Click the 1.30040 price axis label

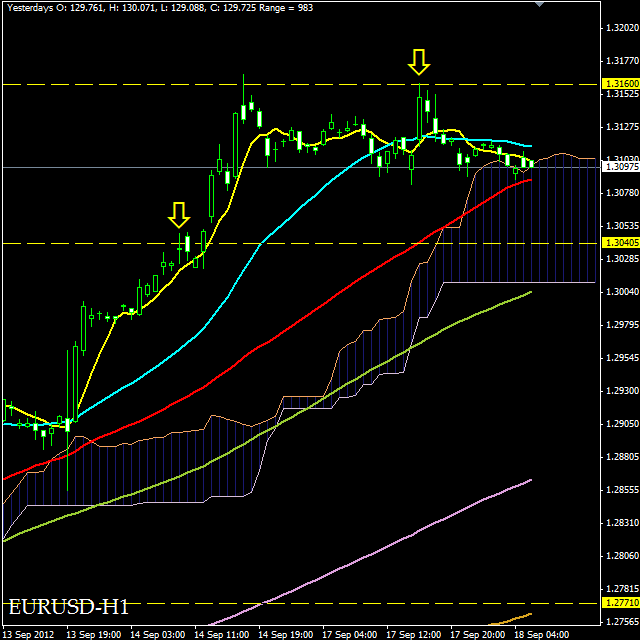point(622,291)
